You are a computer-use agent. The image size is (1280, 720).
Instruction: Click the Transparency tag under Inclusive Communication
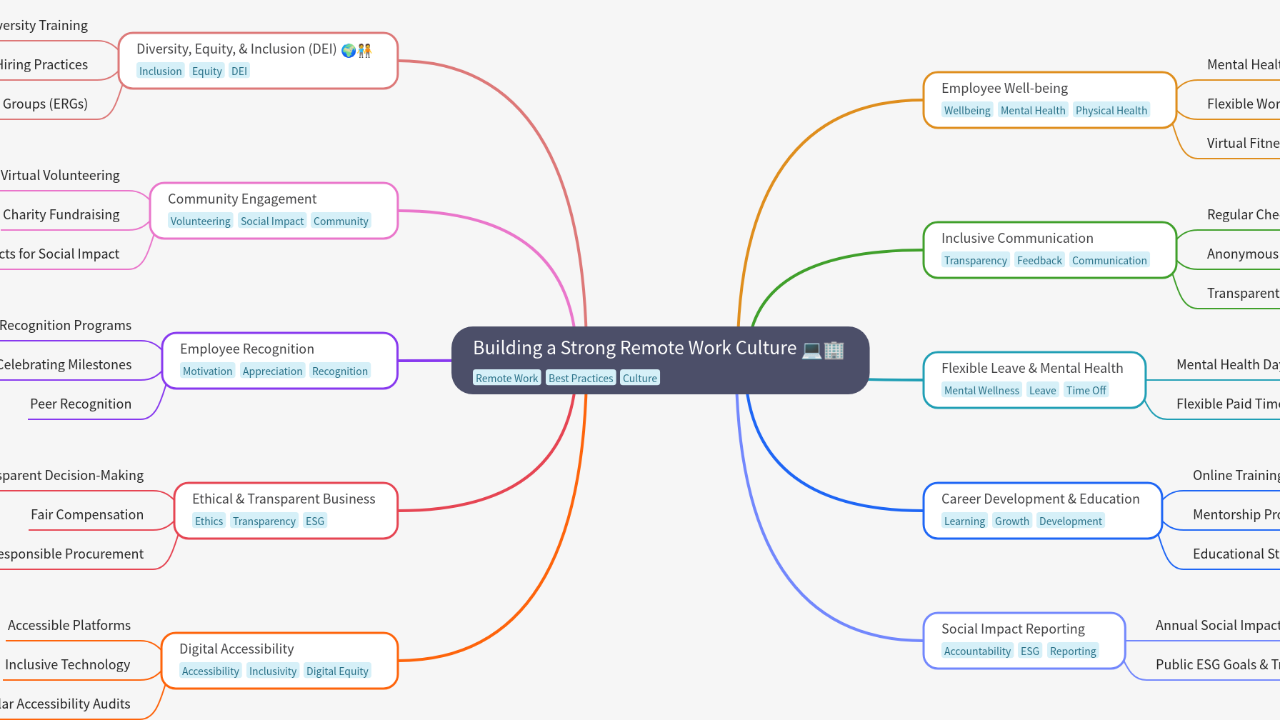click(975, 260)
